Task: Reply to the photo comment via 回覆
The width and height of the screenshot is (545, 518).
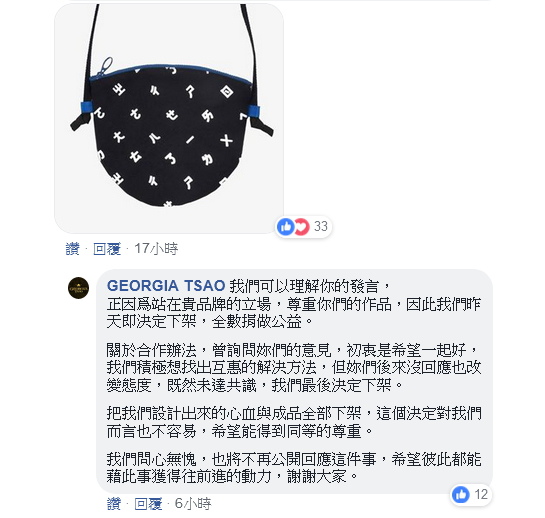Action: click(x=107, y=249)
